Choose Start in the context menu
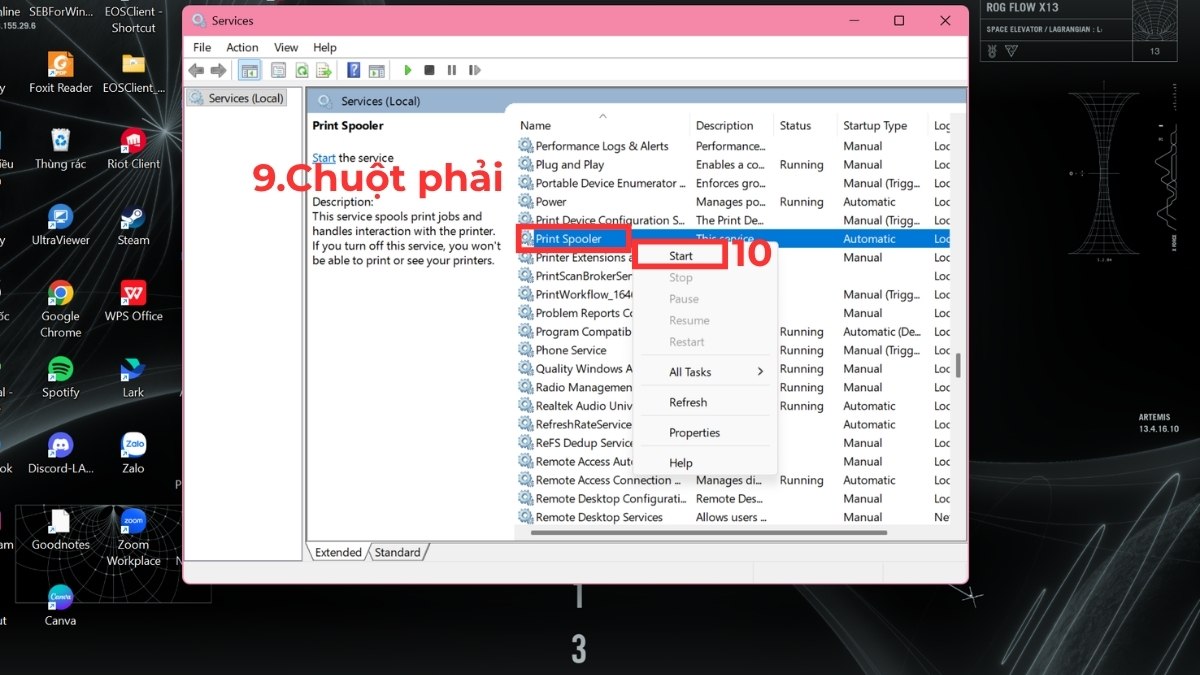1200x675 pixels. 681,256
